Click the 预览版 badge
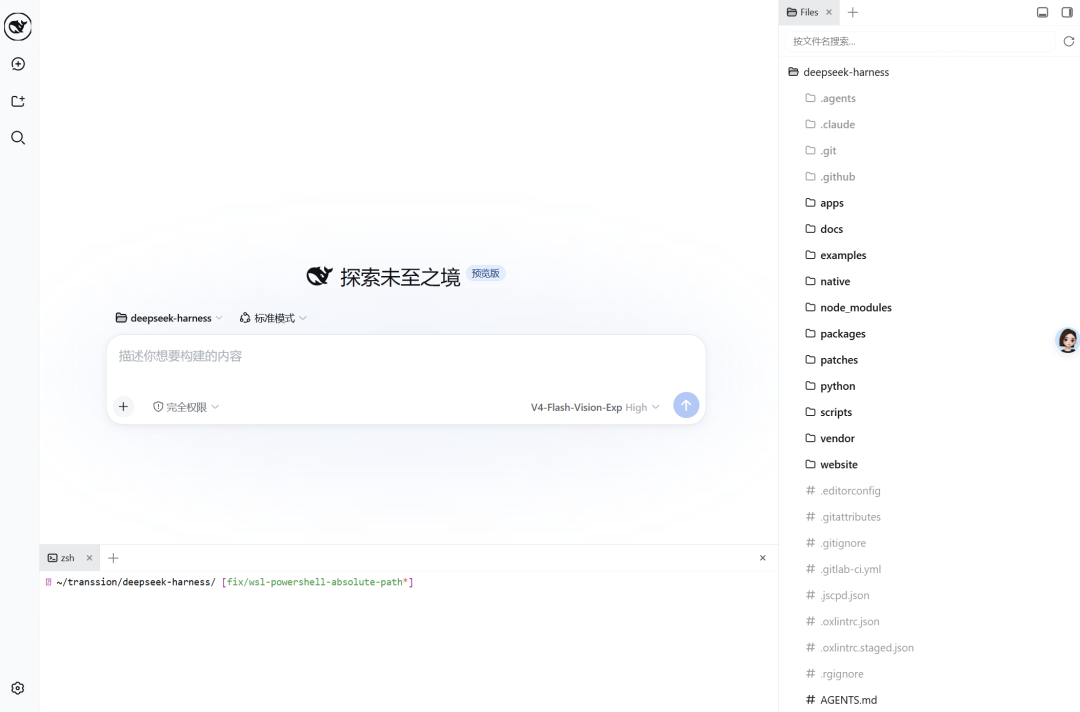This screenshot has width=1080, height=712. point(486,273)
